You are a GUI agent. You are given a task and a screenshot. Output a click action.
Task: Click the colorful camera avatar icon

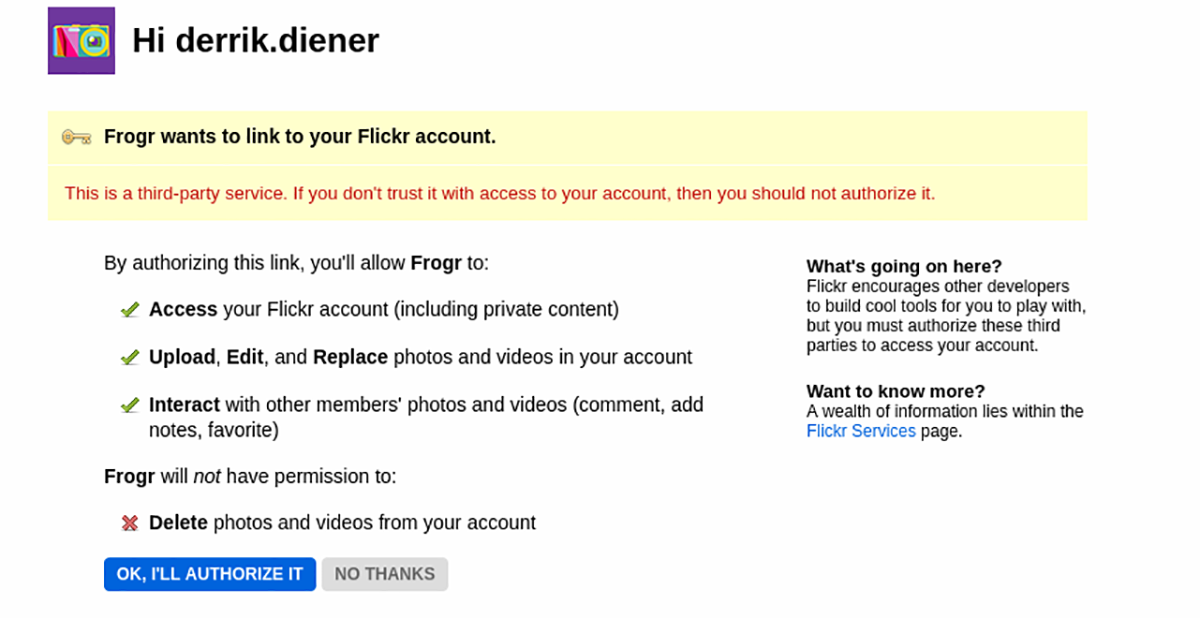click(x=81, y=41)
